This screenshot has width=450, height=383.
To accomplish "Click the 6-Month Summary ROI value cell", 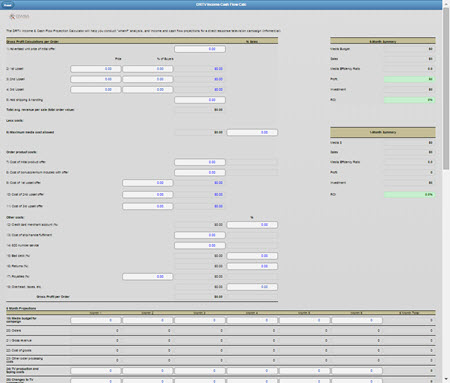I will 409,100.
